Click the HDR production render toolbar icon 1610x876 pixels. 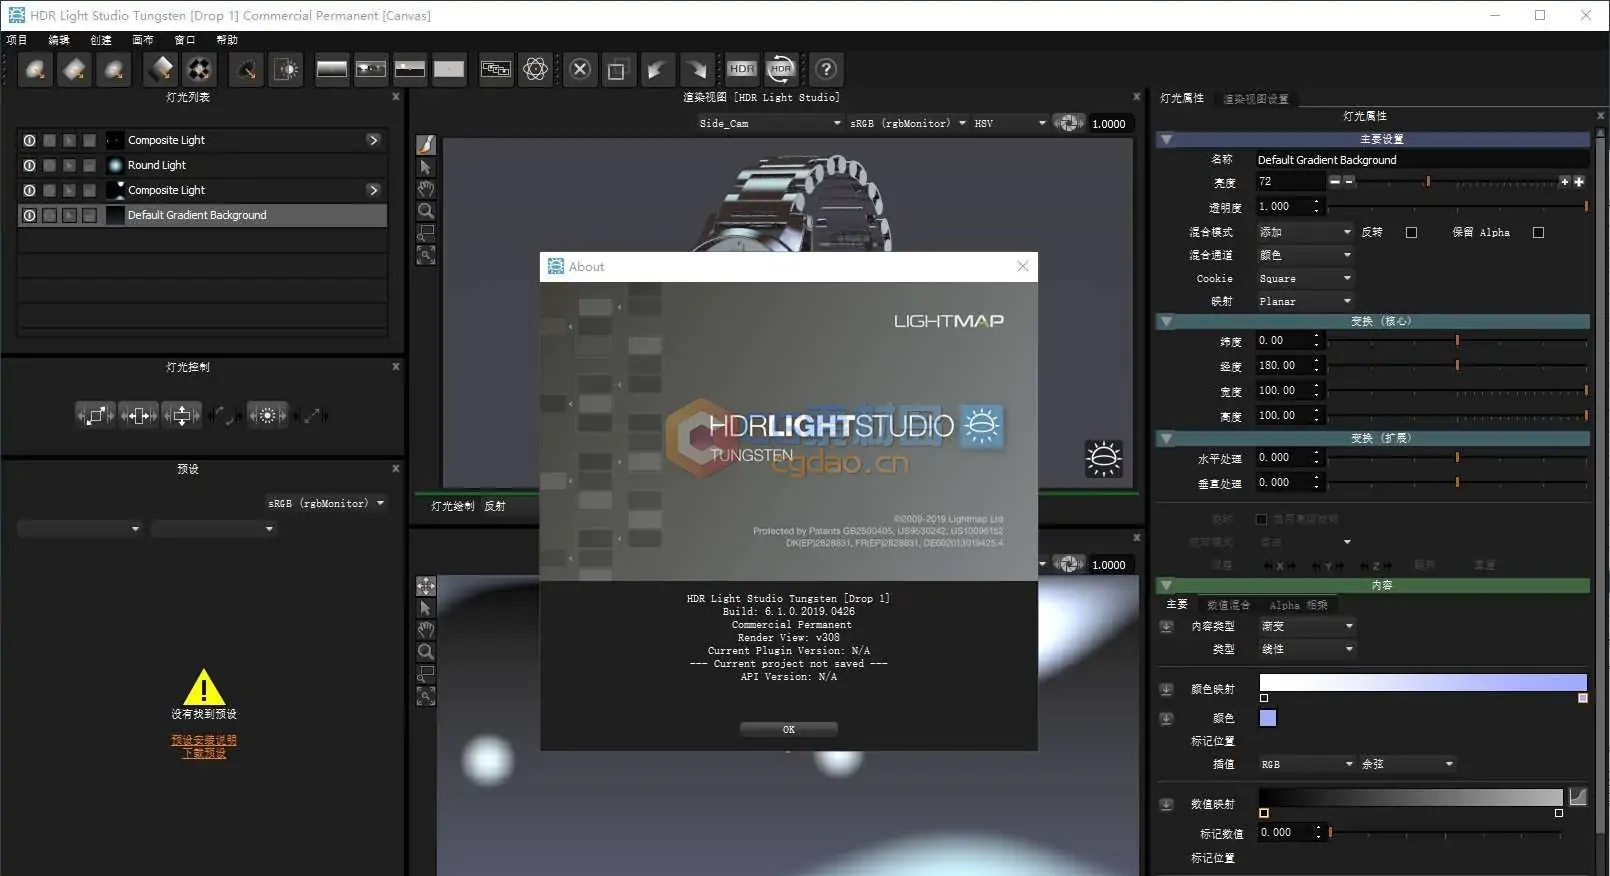[x=742, y=69]
